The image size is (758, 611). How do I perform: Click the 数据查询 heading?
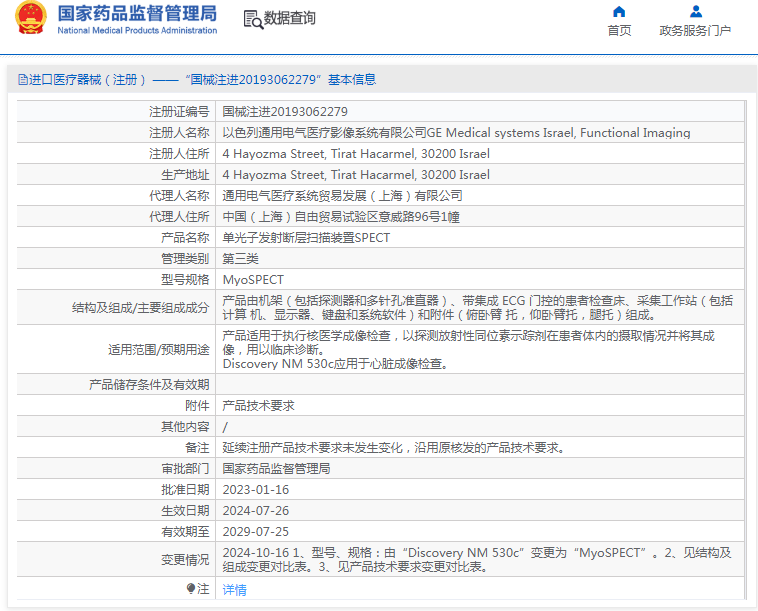click(290, 18)
